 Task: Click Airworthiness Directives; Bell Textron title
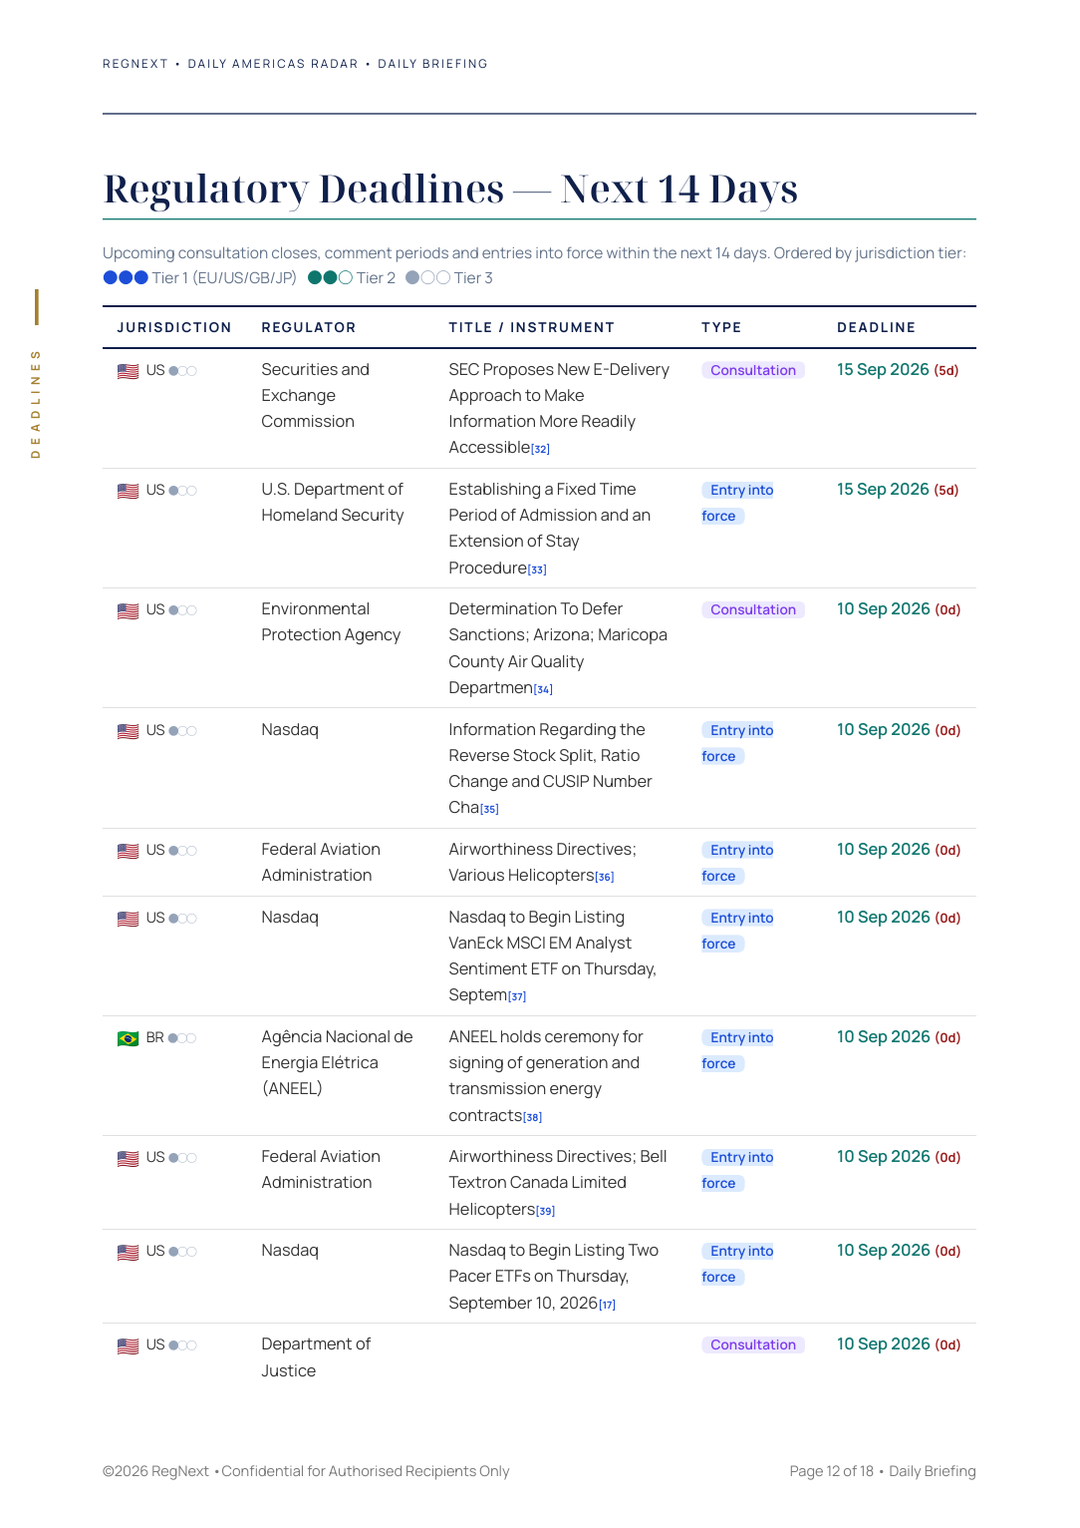558,1183
